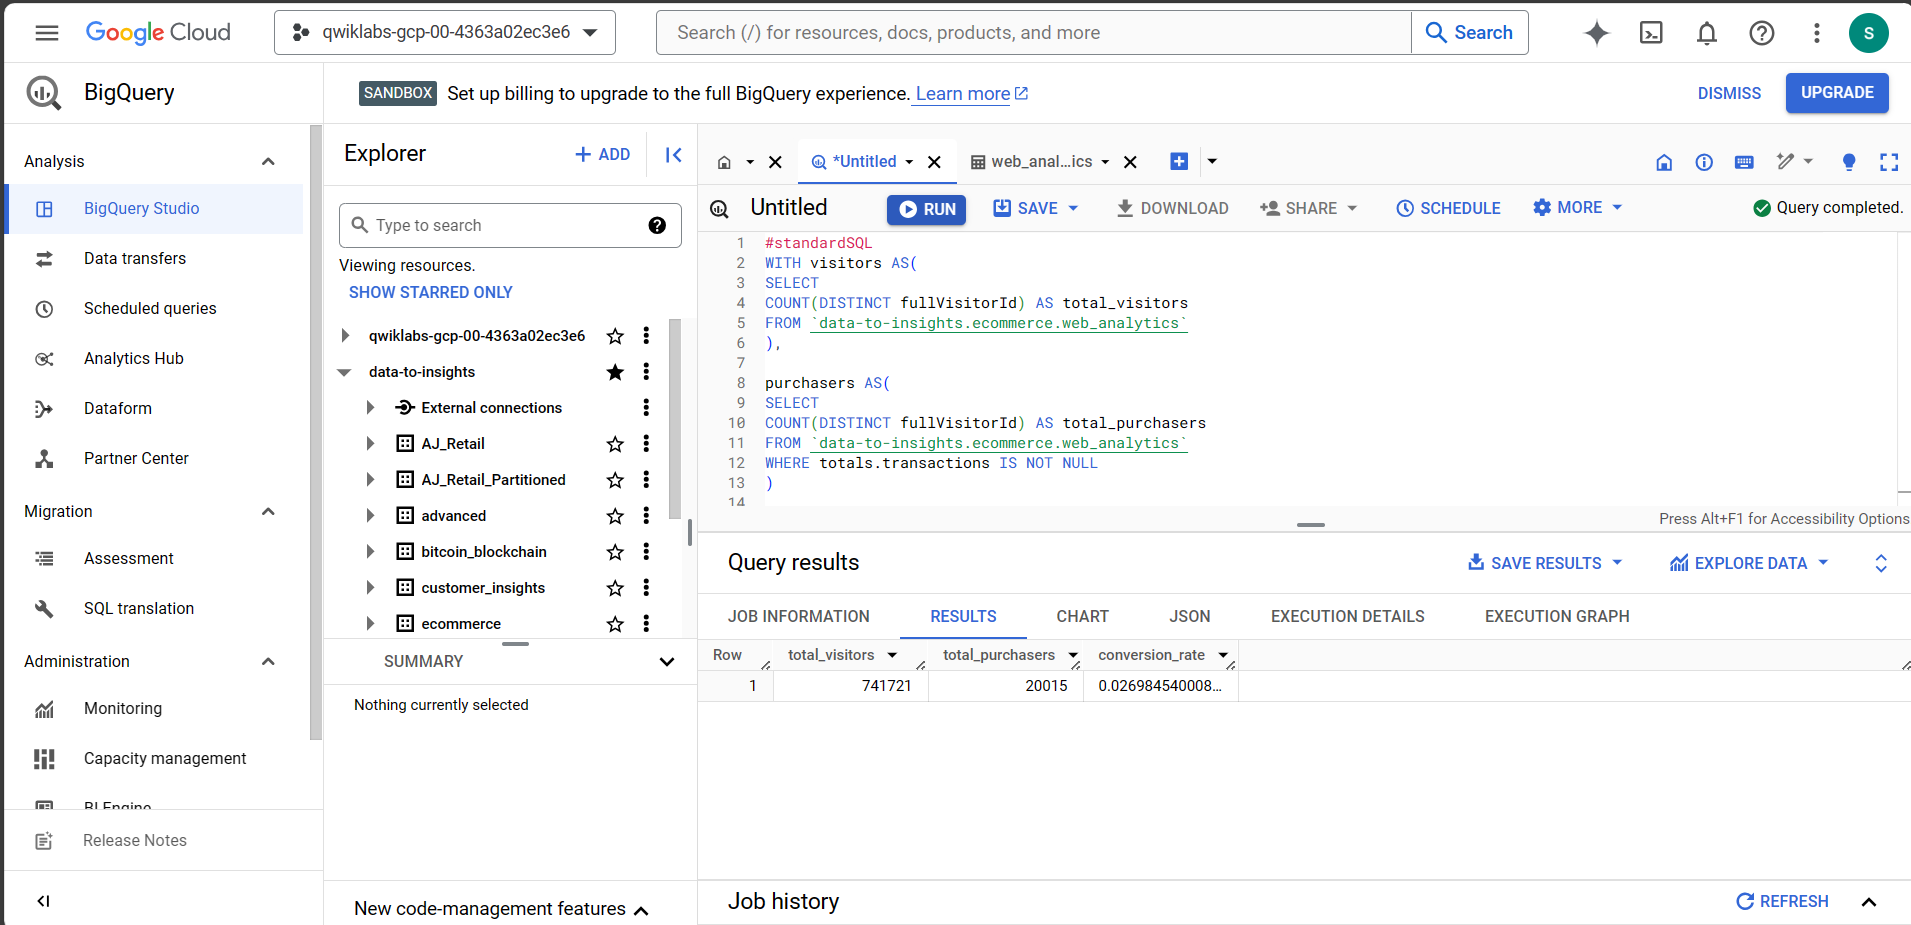The width and height of the screenshot is (1911, 925).
Task: Switch to JSON tab
Action: pos(1190,616)
